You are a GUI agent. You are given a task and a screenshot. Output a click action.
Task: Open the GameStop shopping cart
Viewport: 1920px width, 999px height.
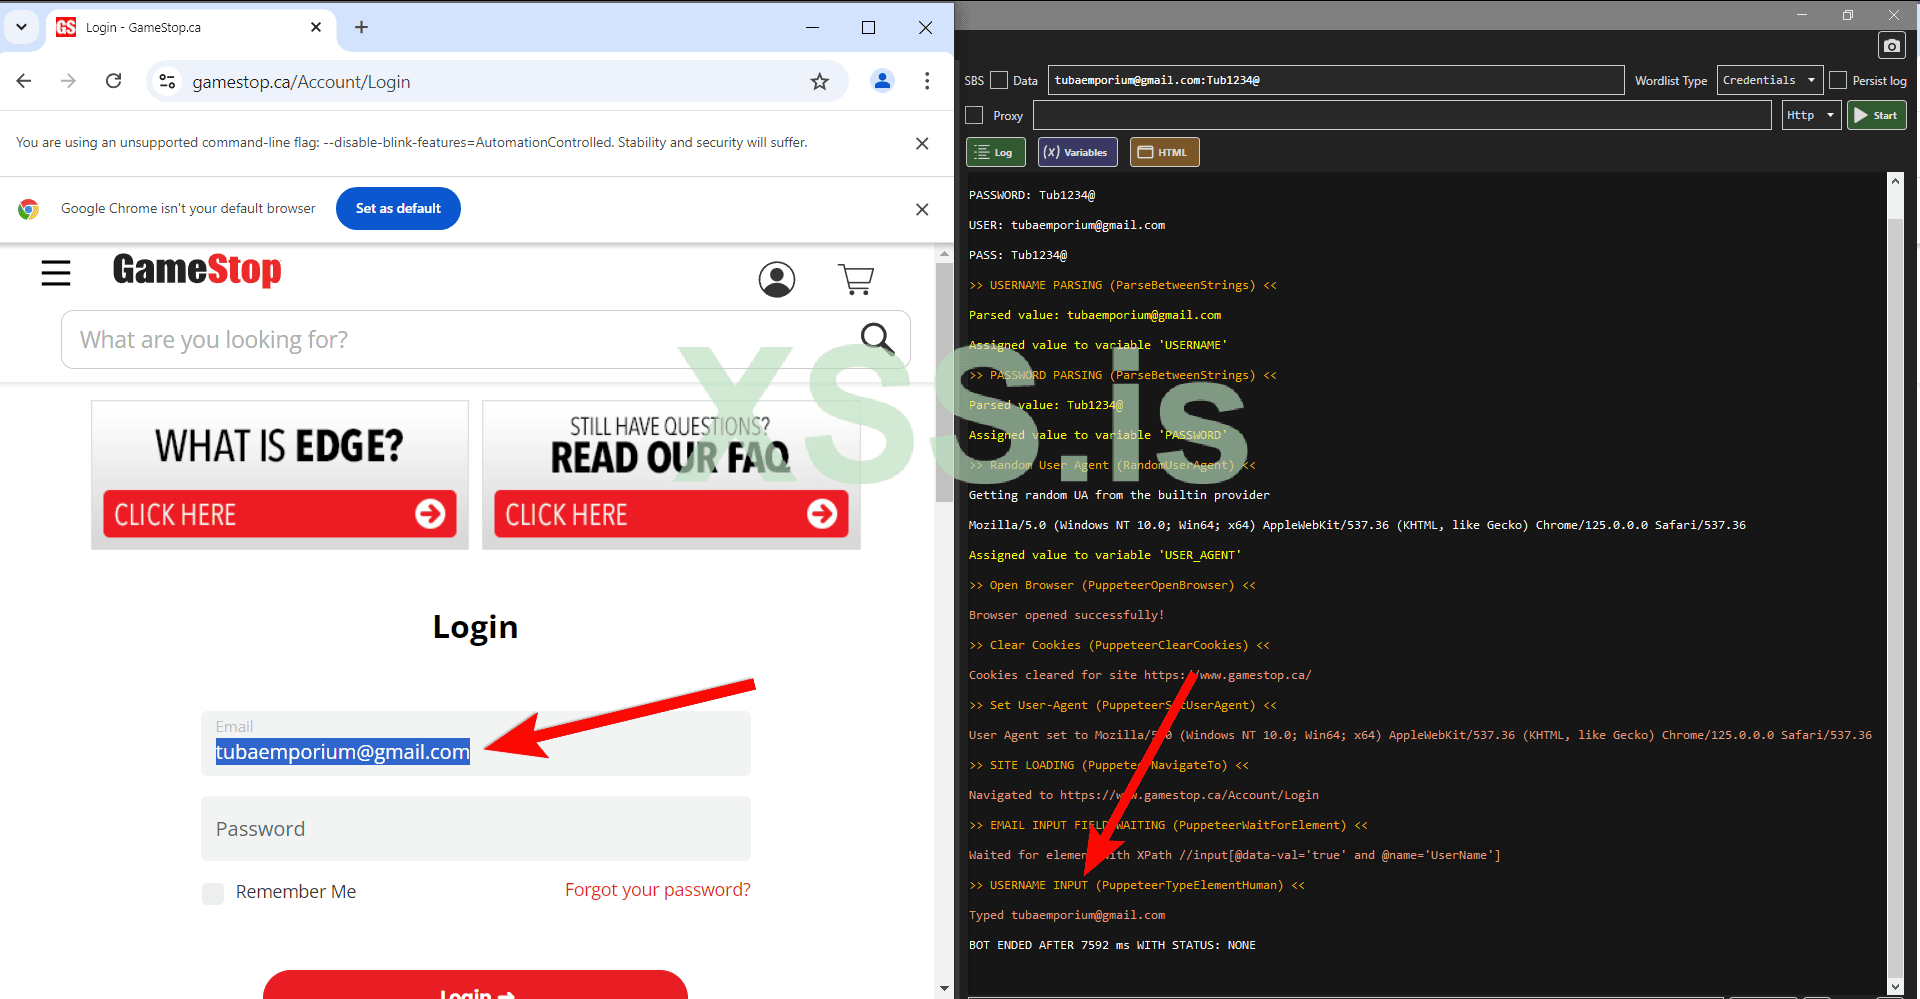tap(856, 279)
